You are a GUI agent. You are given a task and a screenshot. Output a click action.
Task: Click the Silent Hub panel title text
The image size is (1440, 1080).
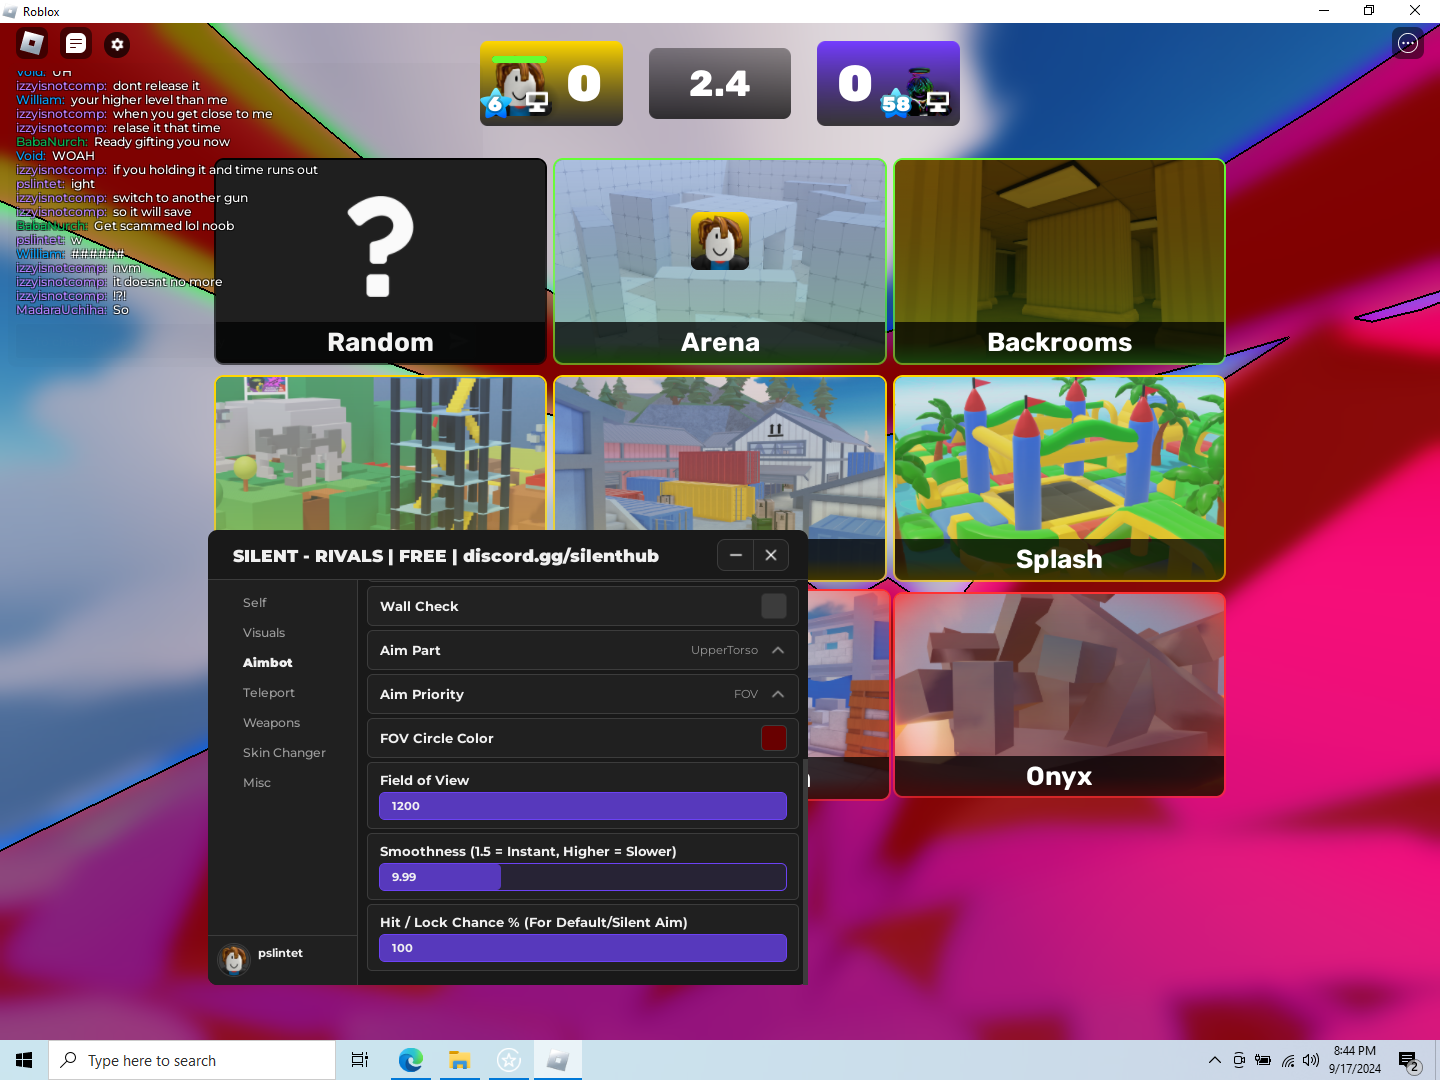click(x=446, y=556)
